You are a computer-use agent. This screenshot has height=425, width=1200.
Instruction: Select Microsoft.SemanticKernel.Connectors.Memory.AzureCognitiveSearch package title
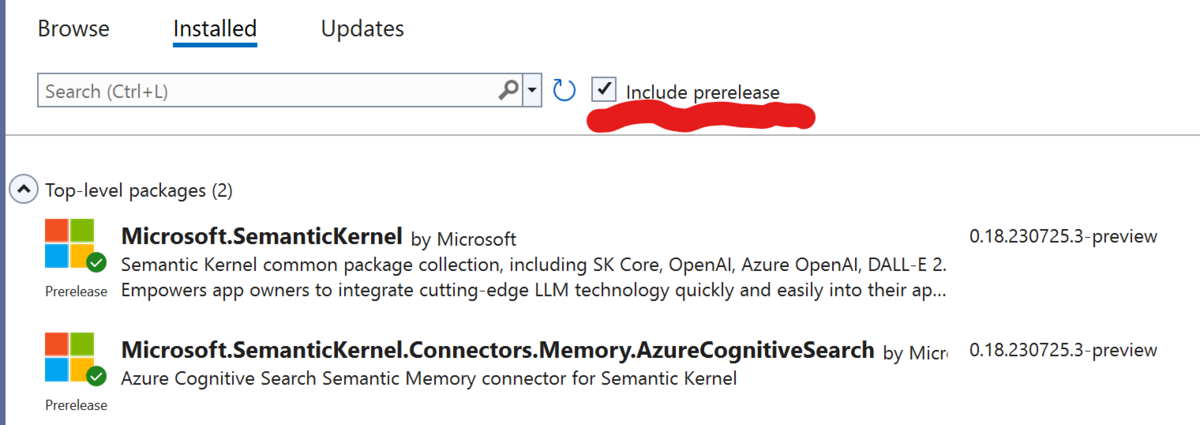click(497, 351)
